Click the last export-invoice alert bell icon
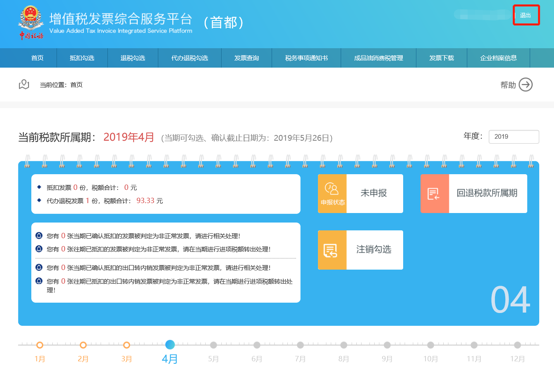Viewport: 554px width, 374px height. pos(39,281)
